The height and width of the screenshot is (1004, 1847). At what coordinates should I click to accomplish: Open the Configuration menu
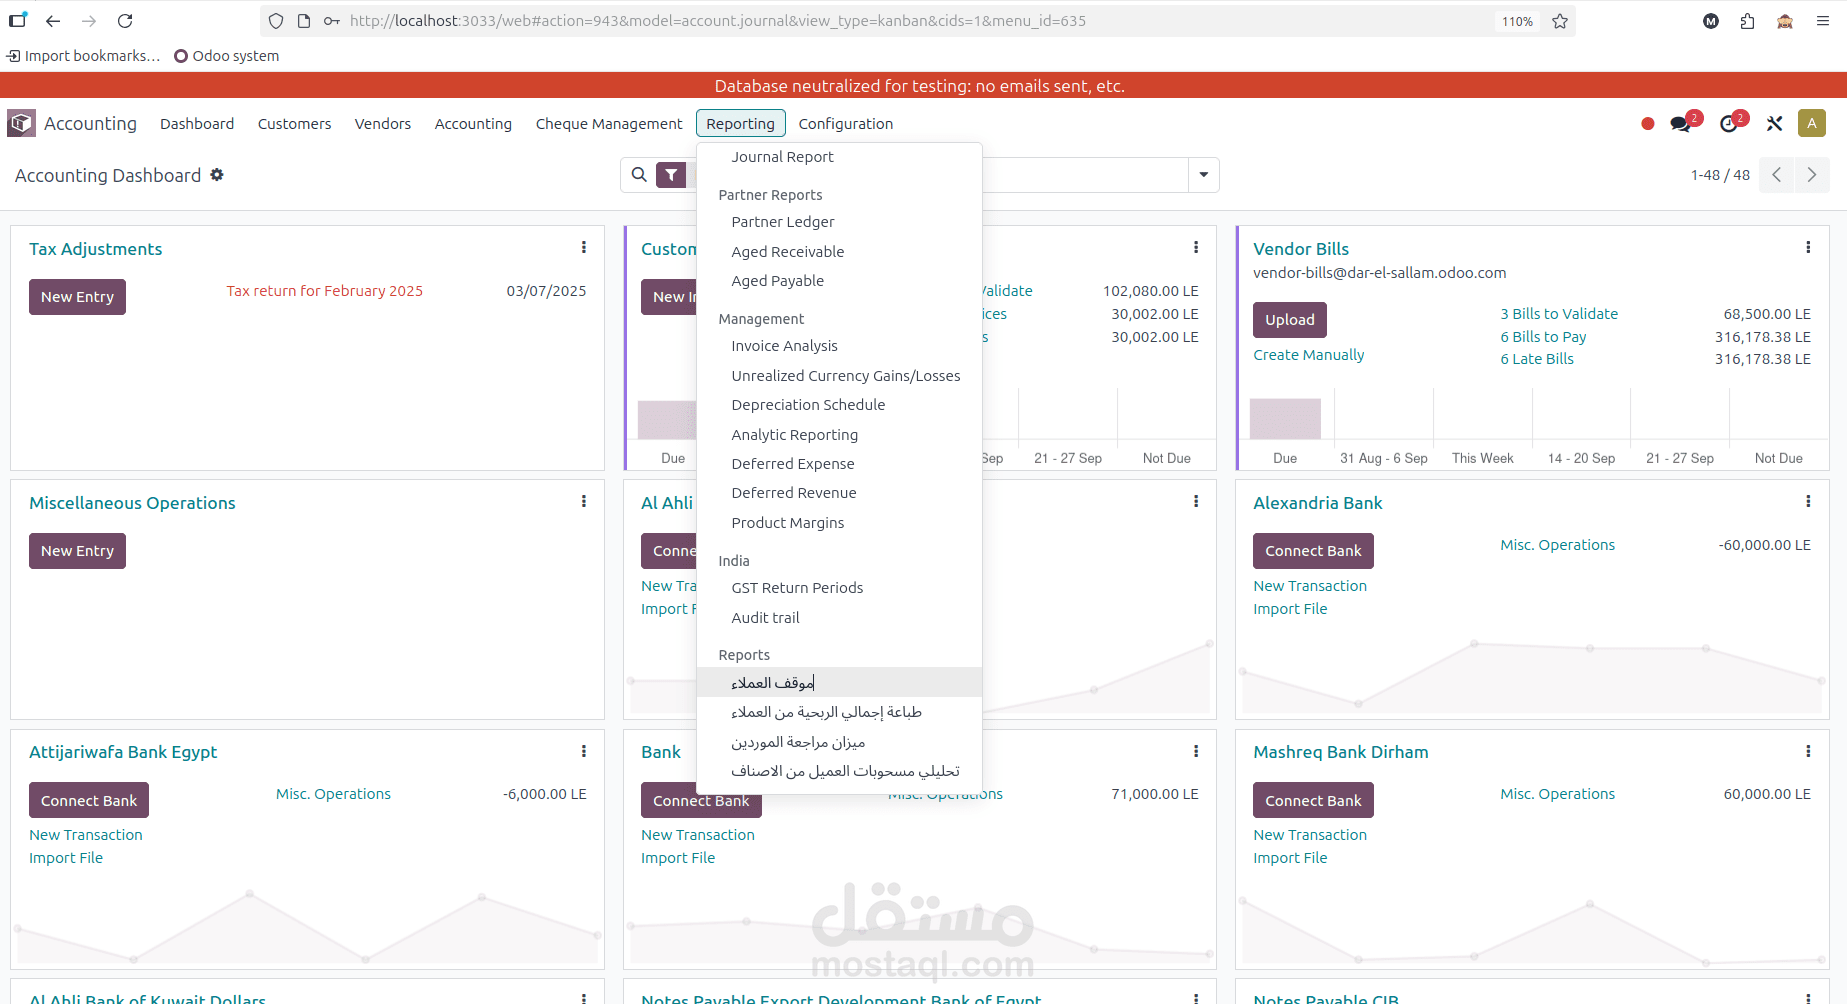pos(846,124)
